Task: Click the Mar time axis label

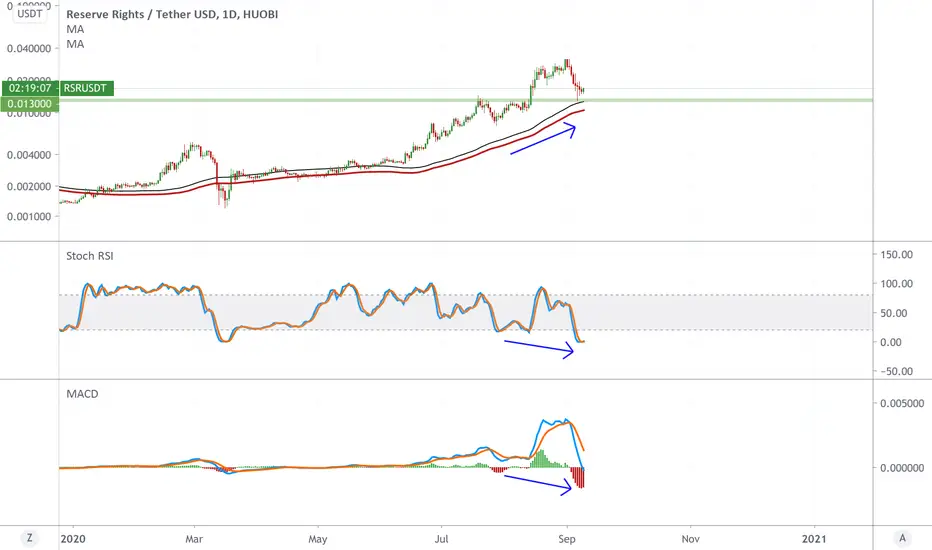Action: pyautogui.click(x=194, y=539)
